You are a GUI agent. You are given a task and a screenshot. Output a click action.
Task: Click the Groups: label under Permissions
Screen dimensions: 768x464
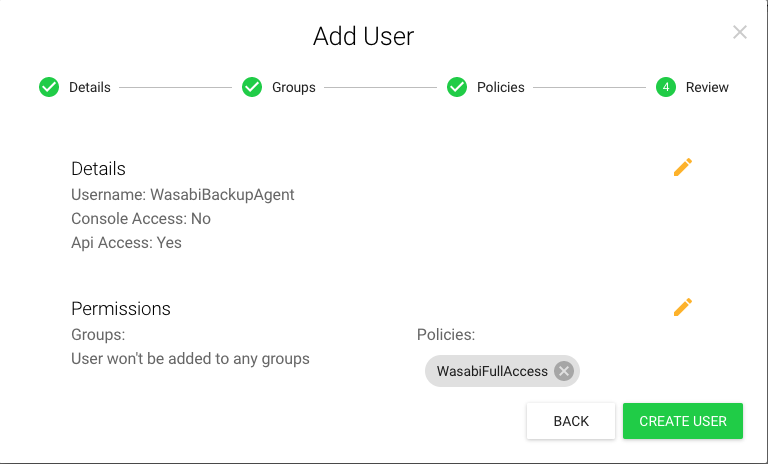98,335
